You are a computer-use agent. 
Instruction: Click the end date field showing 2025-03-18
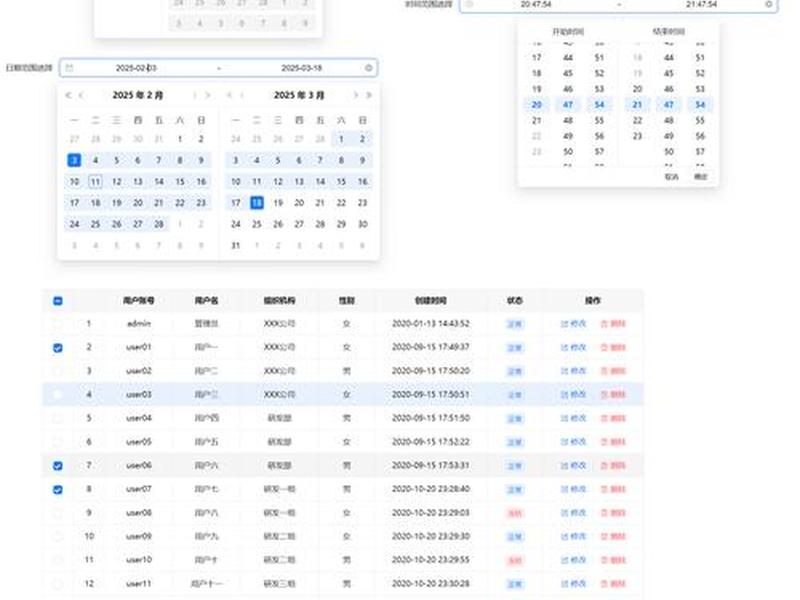(302, 68)
